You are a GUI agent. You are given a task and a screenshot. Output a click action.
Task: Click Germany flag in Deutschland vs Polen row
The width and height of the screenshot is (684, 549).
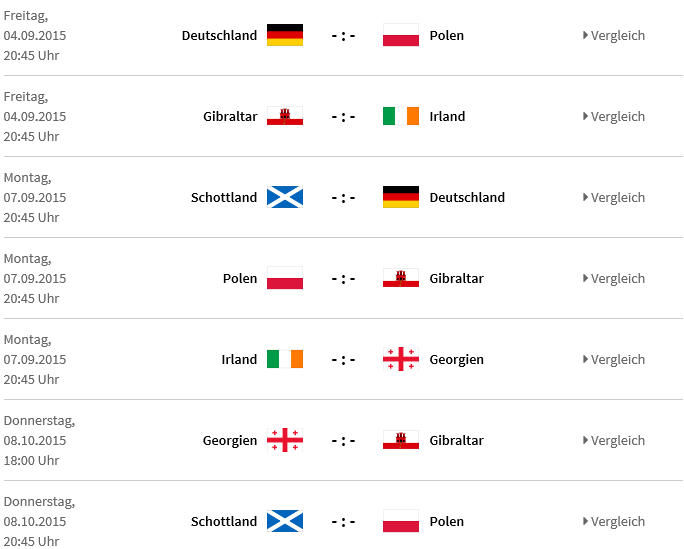(285, 35)
